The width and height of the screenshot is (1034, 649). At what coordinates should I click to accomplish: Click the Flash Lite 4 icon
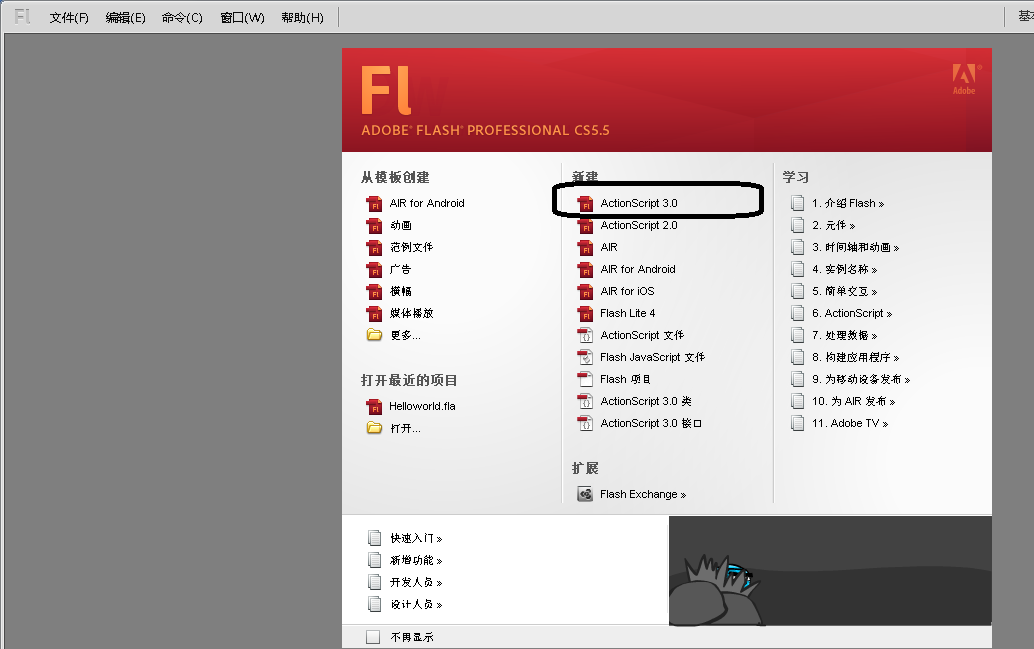(586, 314)
